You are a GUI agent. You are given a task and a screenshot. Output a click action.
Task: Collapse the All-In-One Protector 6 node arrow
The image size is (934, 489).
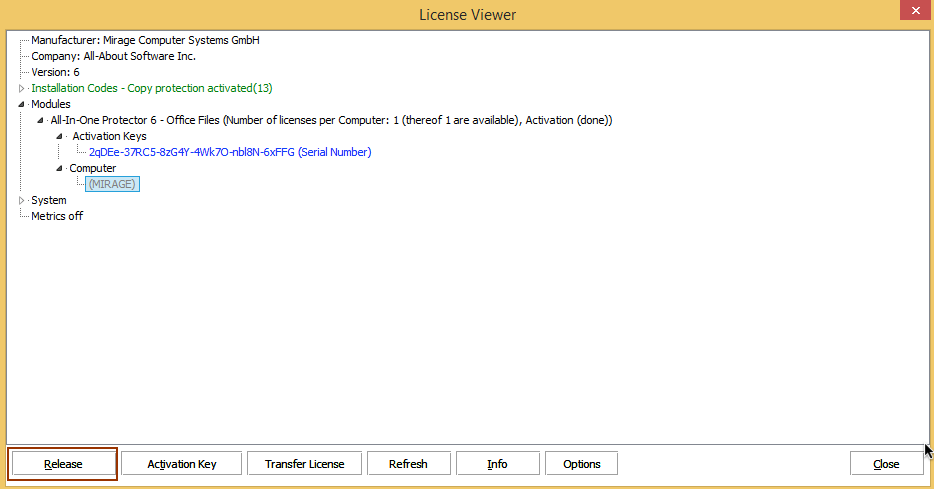(41, 120)
